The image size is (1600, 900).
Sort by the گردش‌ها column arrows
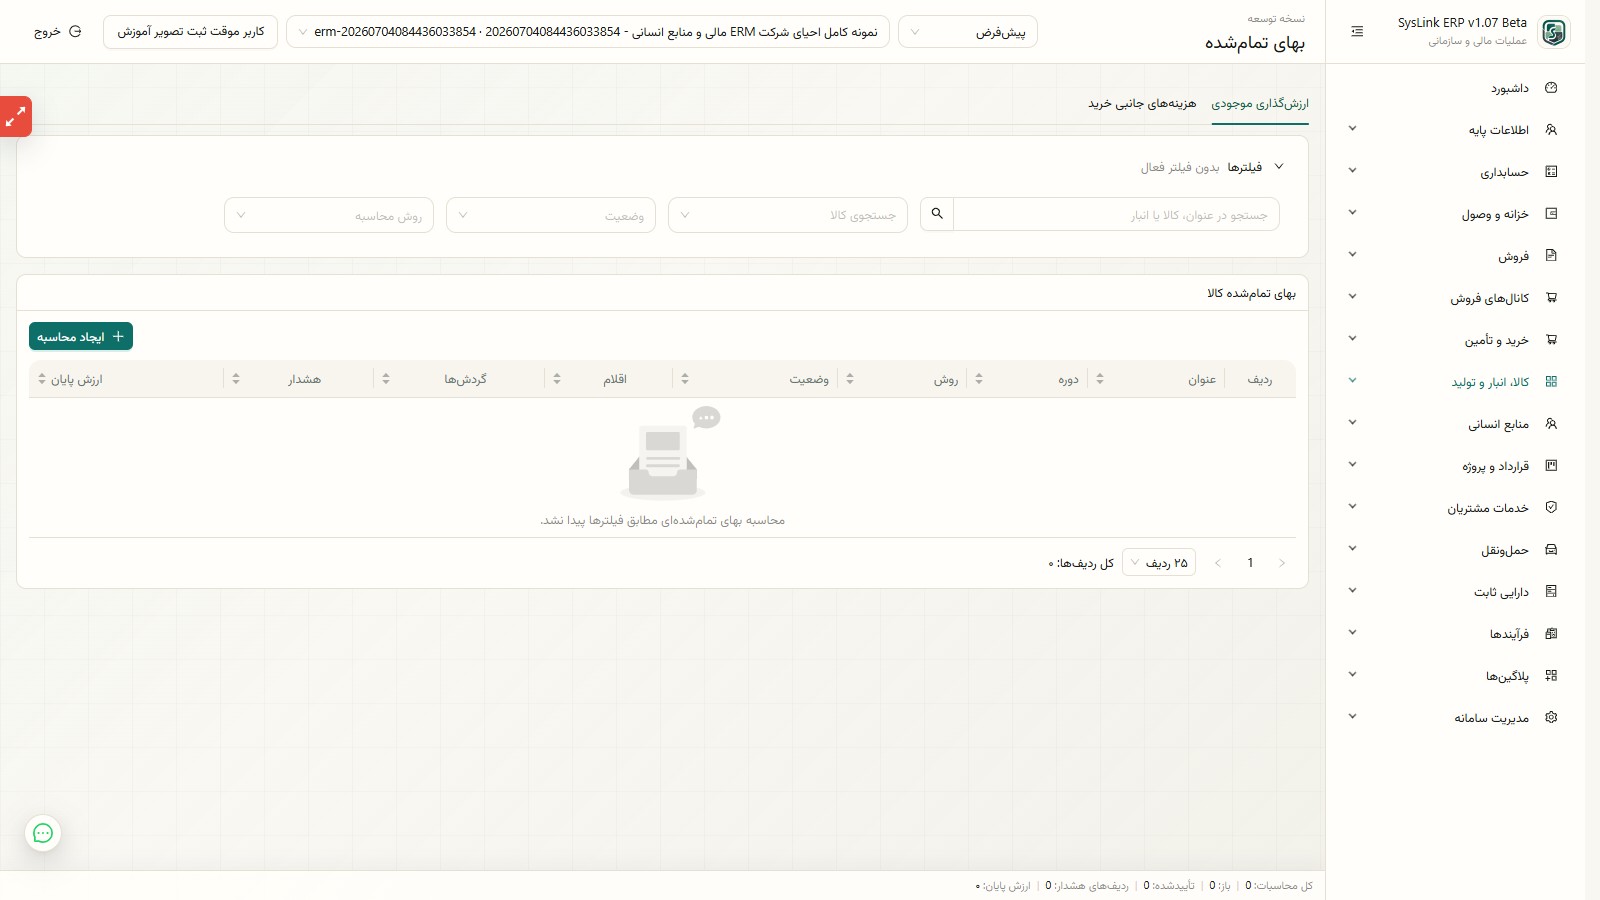point(386,379)
